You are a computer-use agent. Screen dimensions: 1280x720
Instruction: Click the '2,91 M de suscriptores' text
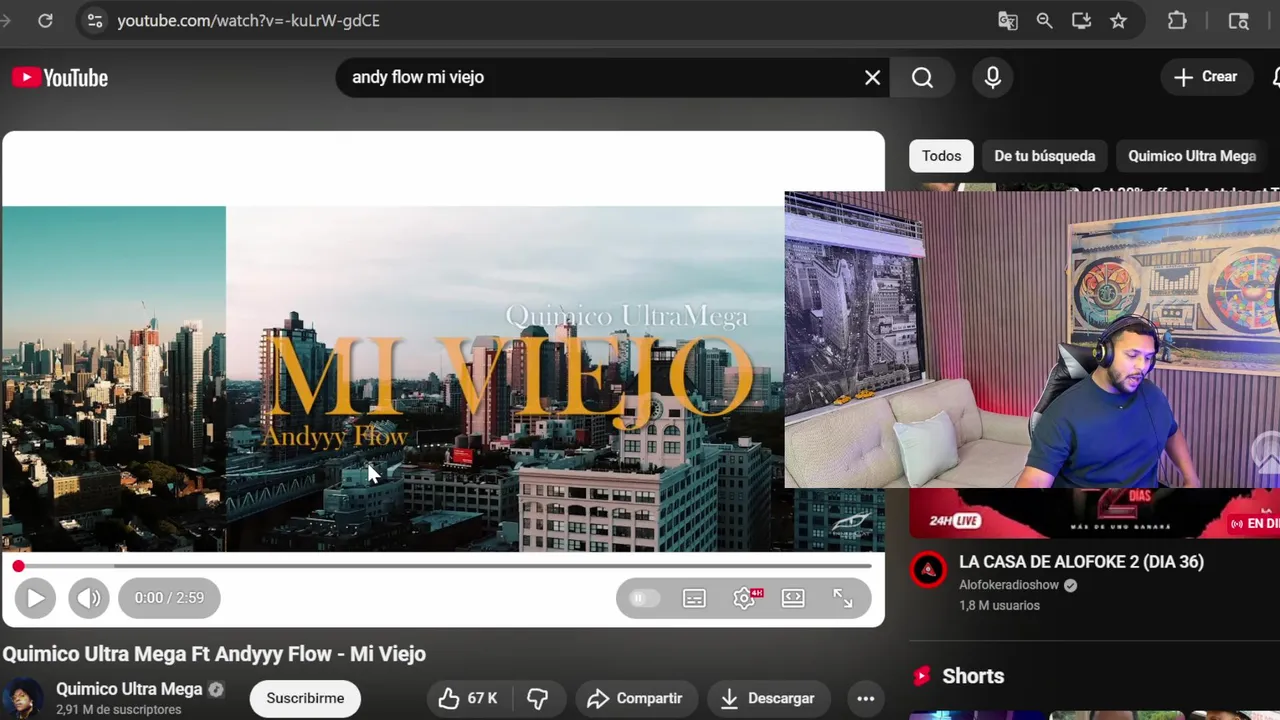119,709
